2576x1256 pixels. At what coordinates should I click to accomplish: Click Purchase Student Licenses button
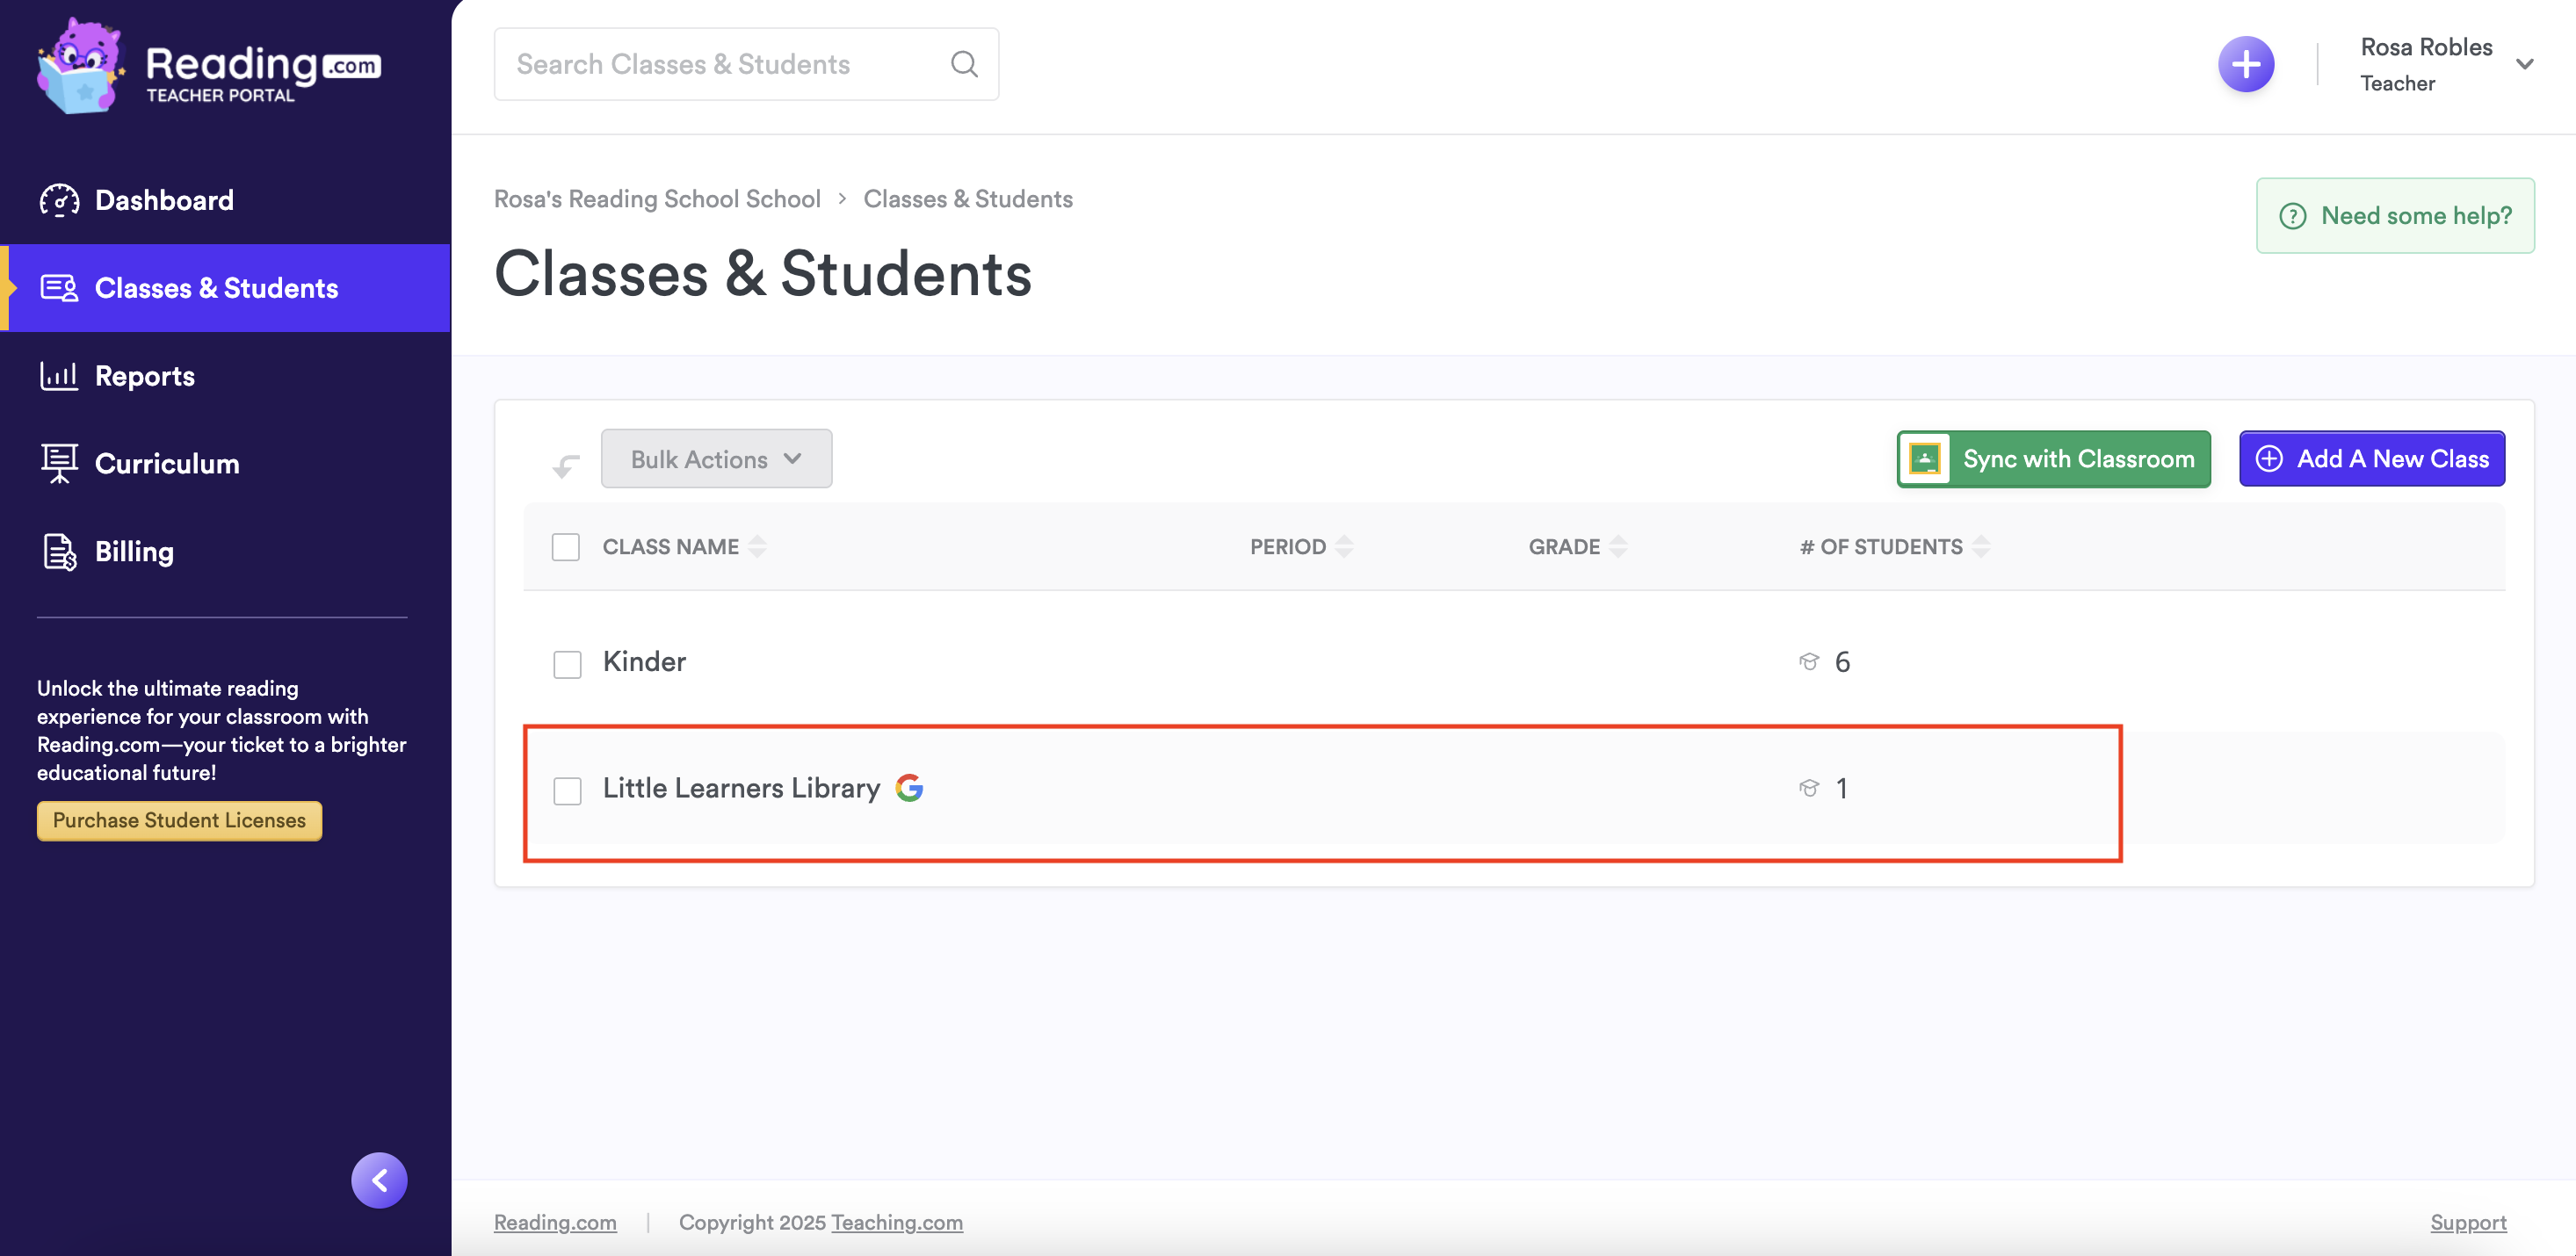[179, 820]
